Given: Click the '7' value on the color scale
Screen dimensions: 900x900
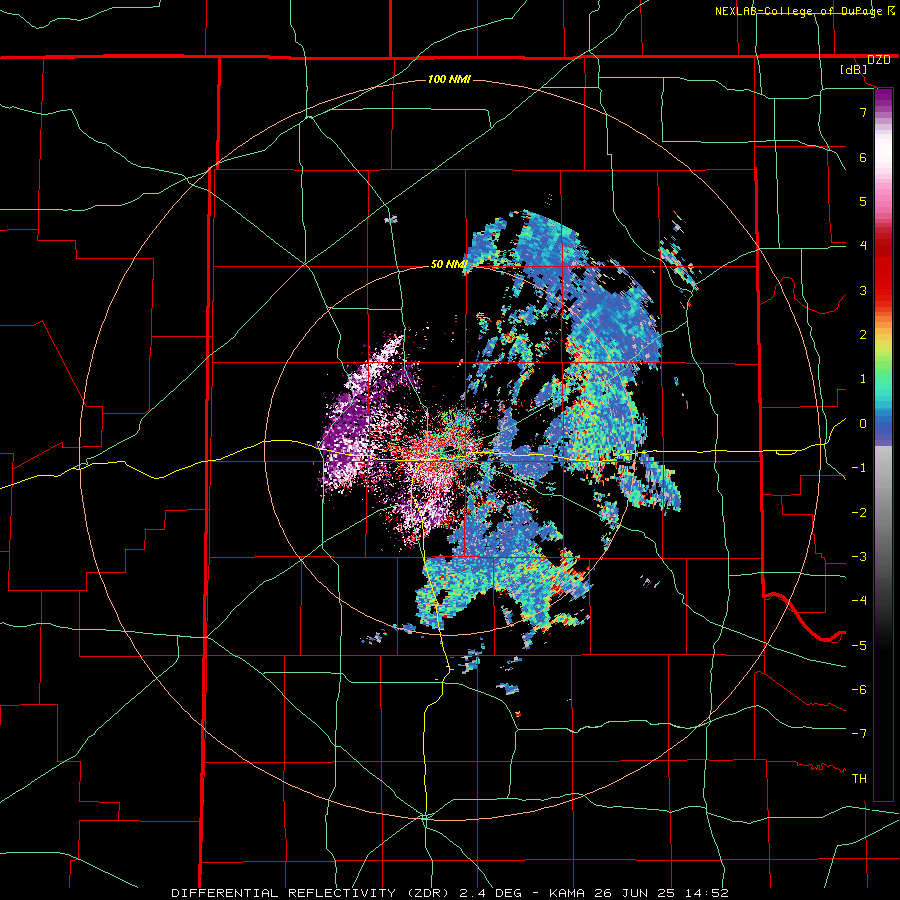Looking at the screenshot, I should 863,112.
